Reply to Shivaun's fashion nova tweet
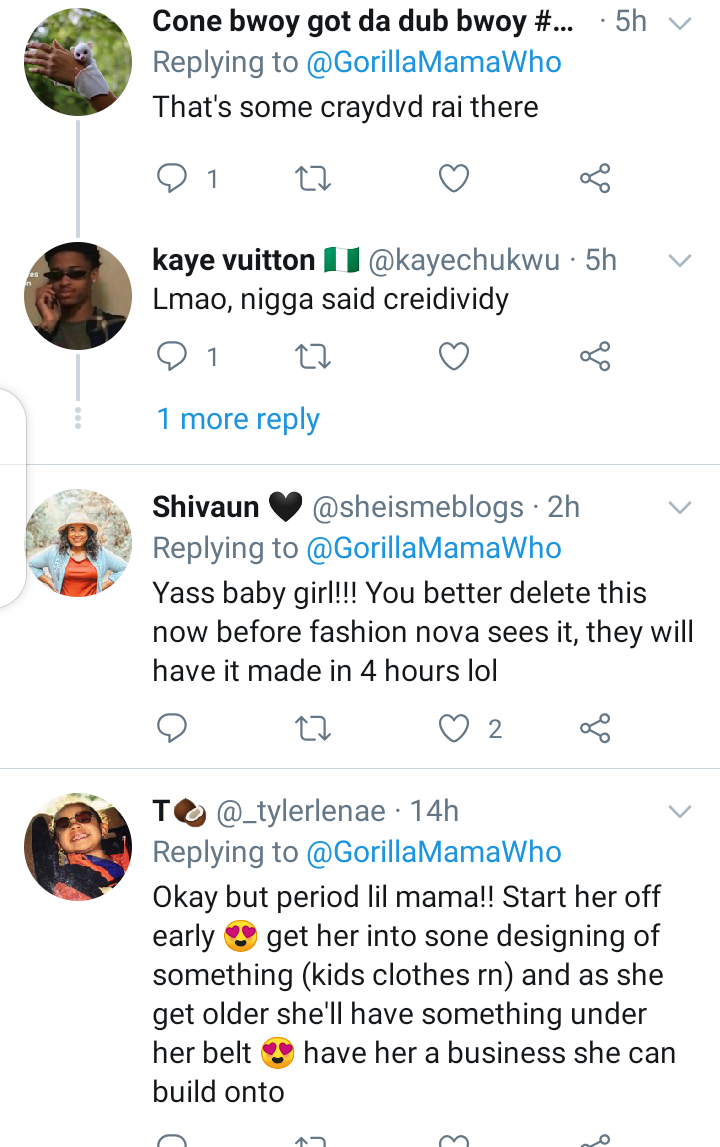 click(x=173, y=729)
